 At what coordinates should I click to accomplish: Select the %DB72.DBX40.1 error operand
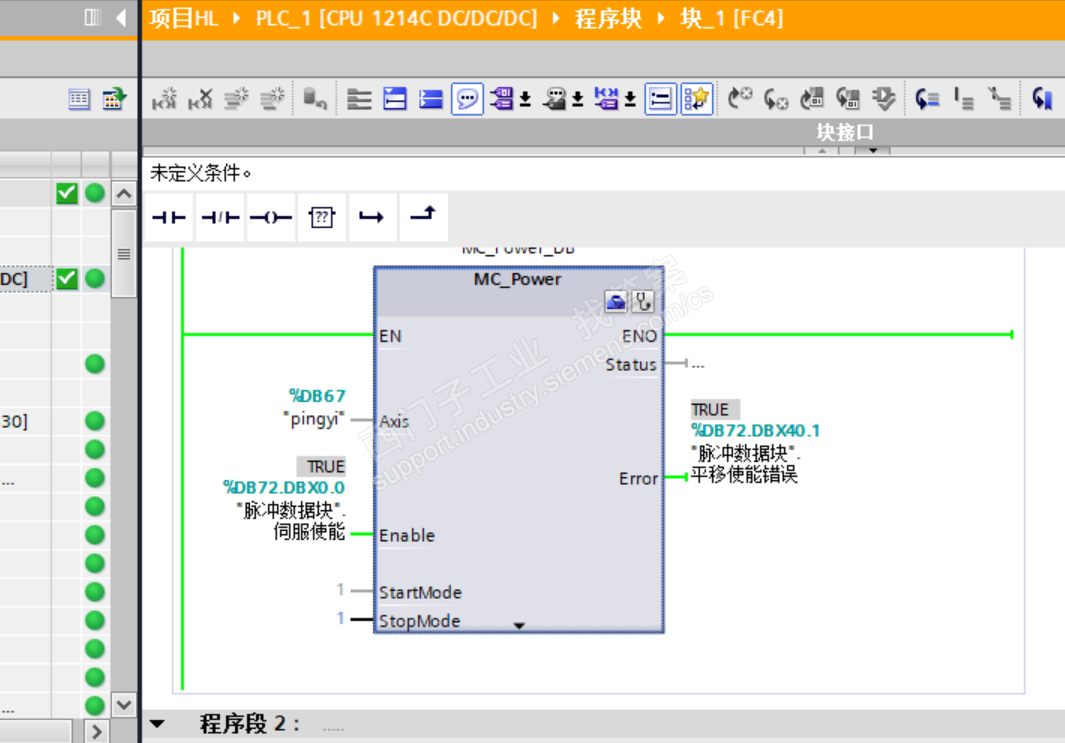click(755, 431)
